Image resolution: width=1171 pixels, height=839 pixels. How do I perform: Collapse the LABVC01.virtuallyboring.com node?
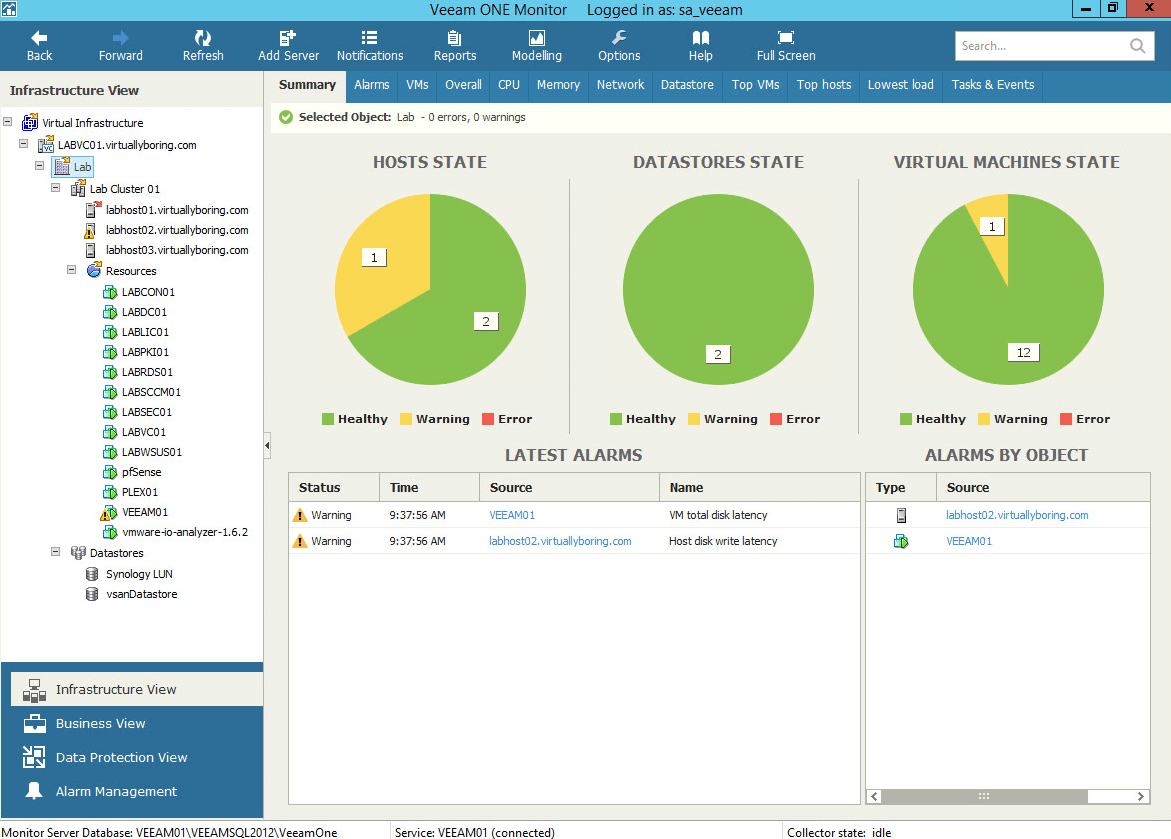tap(23, 143)
